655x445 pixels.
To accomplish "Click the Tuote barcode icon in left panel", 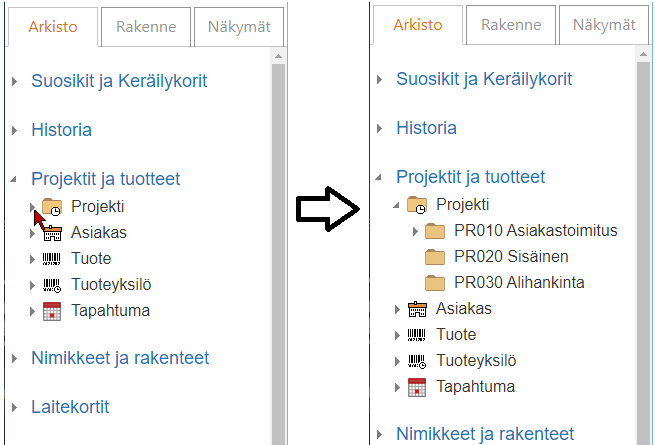I will coord(52,259).
